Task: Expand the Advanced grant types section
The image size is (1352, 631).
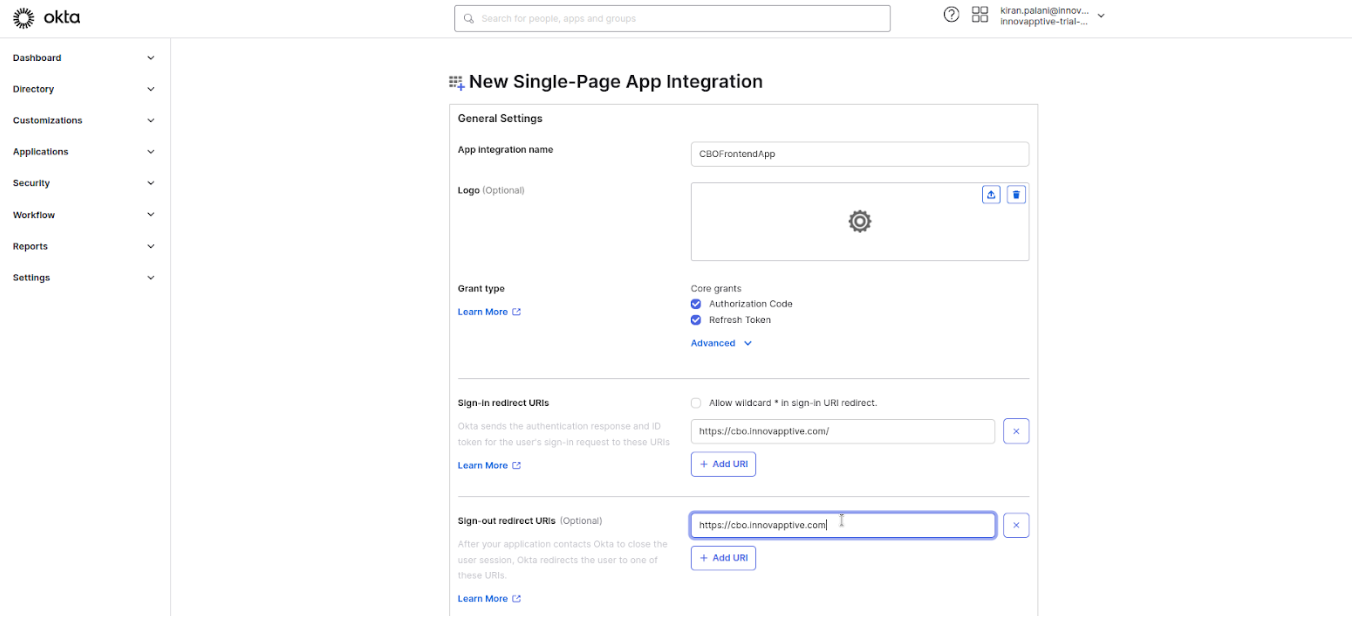Action: pos(721,343)
